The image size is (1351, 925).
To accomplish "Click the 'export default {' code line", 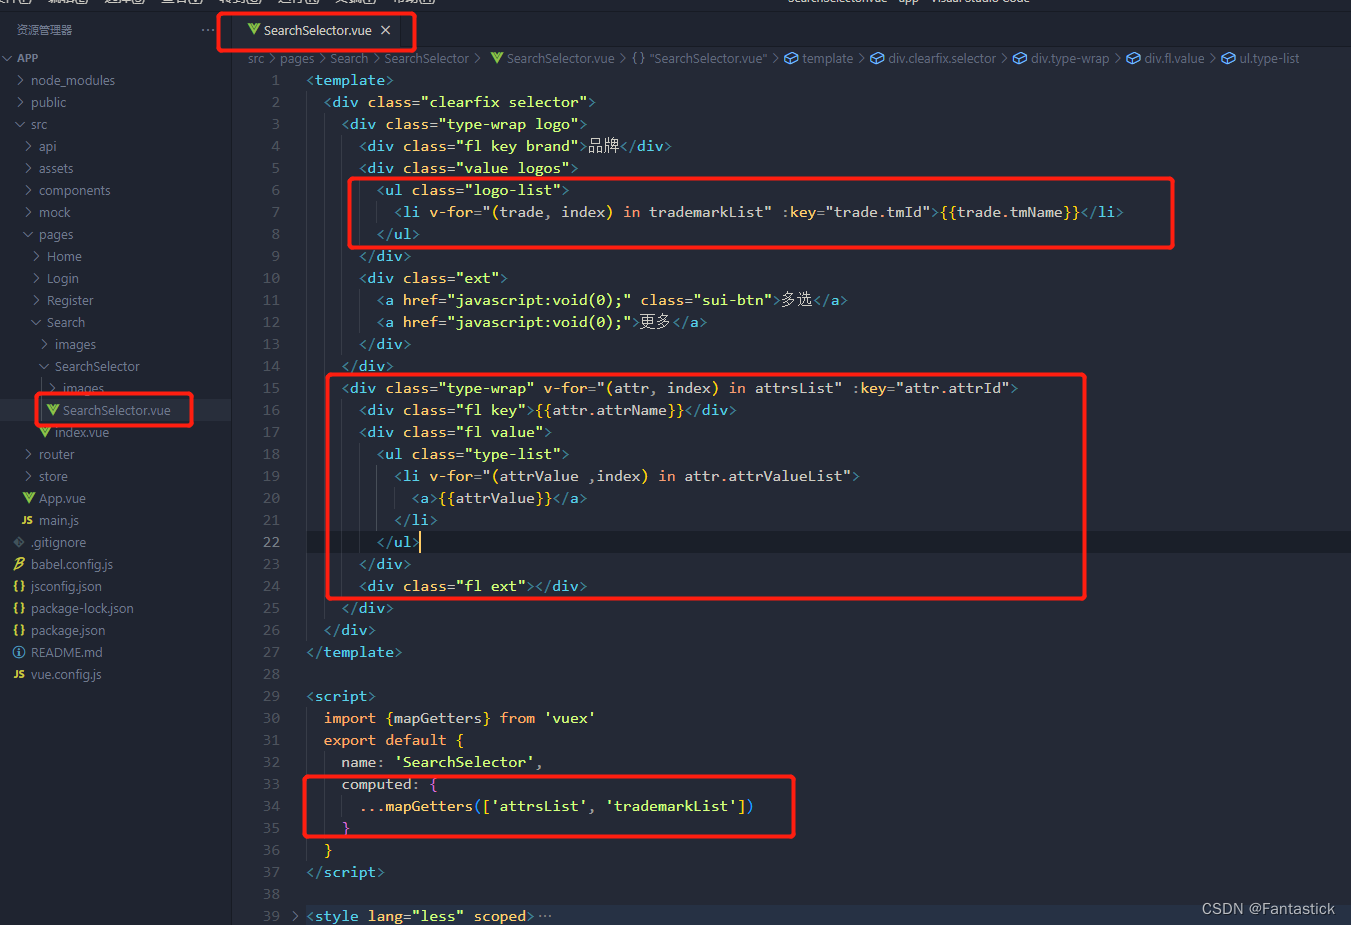I will [393, 740].
